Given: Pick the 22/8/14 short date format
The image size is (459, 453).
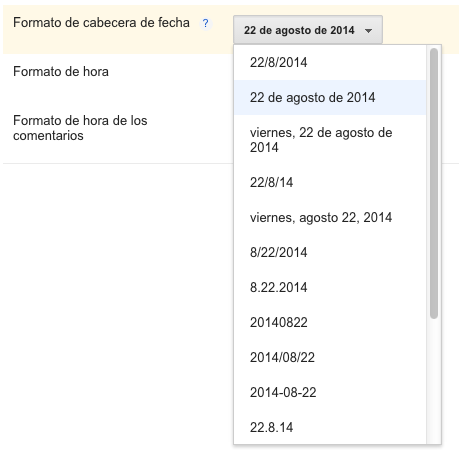Looking at the screenshot, I should click(330, 182).
